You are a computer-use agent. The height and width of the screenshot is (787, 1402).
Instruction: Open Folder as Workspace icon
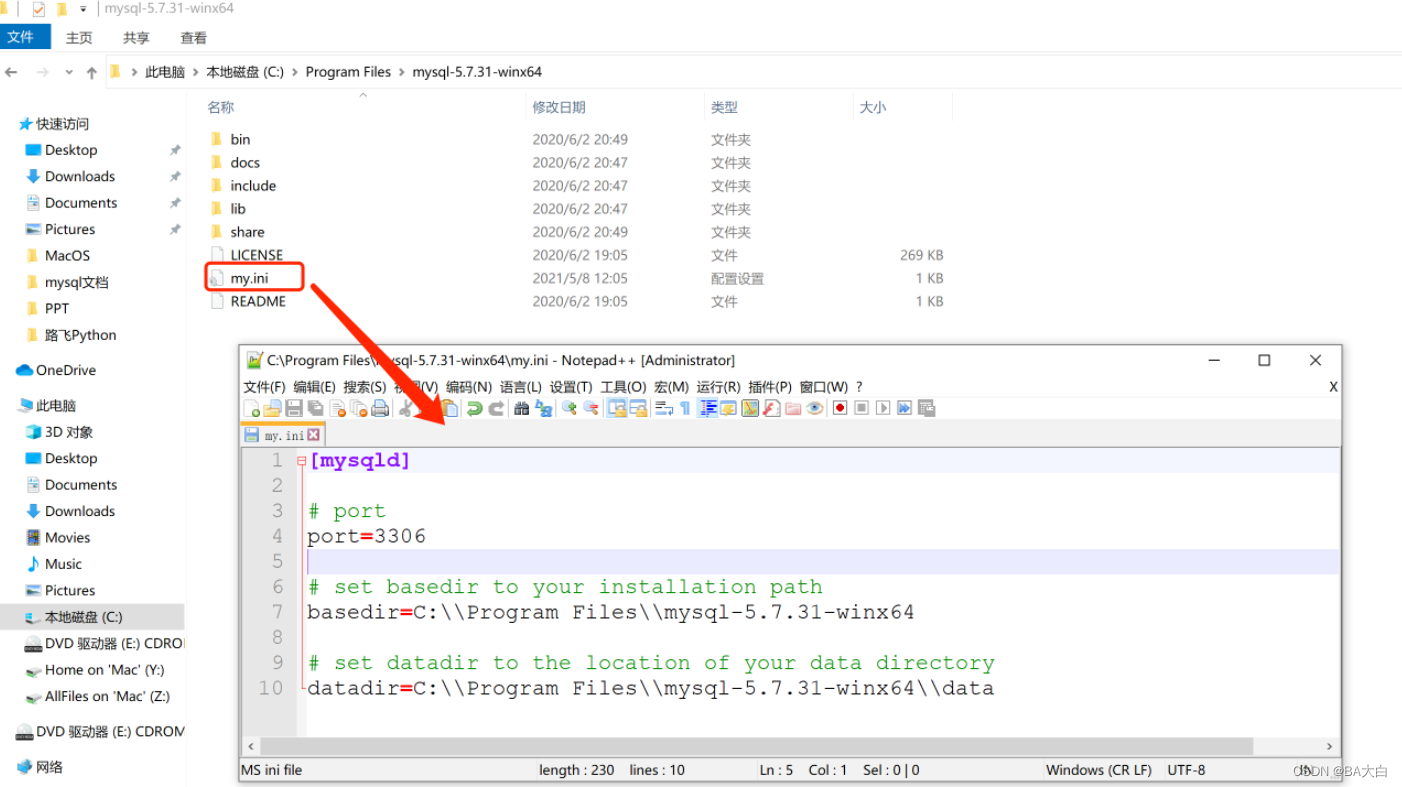pos(794,408)
